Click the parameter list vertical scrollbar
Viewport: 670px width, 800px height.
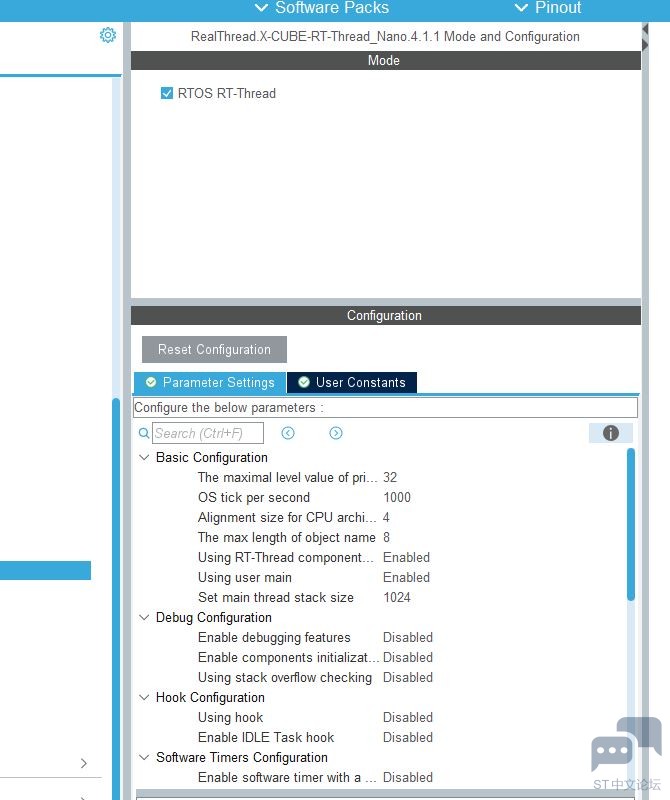631,524
